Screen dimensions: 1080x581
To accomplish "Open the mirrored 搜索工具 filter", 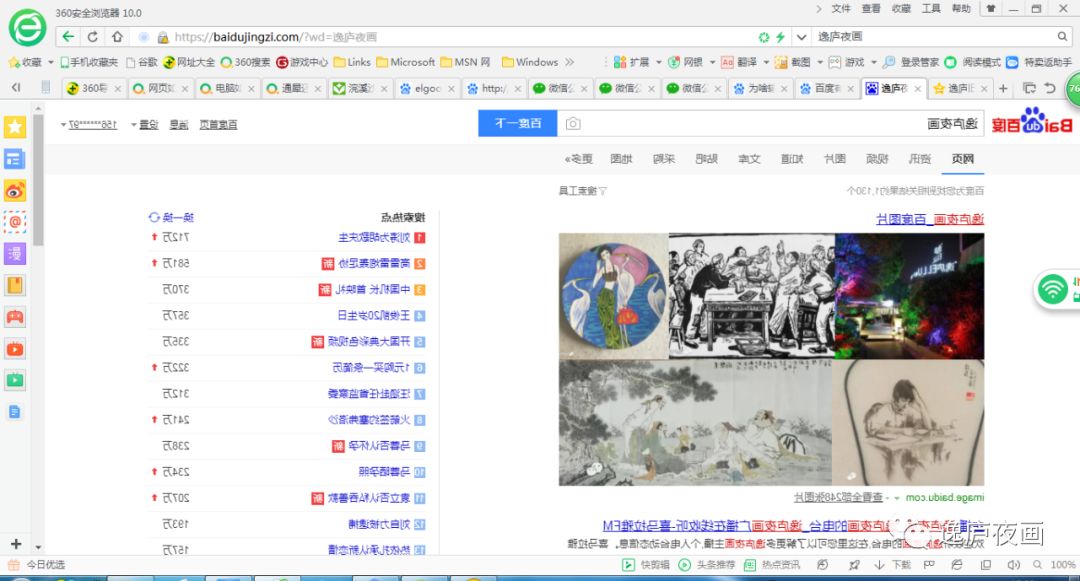I will click(583, 191).
